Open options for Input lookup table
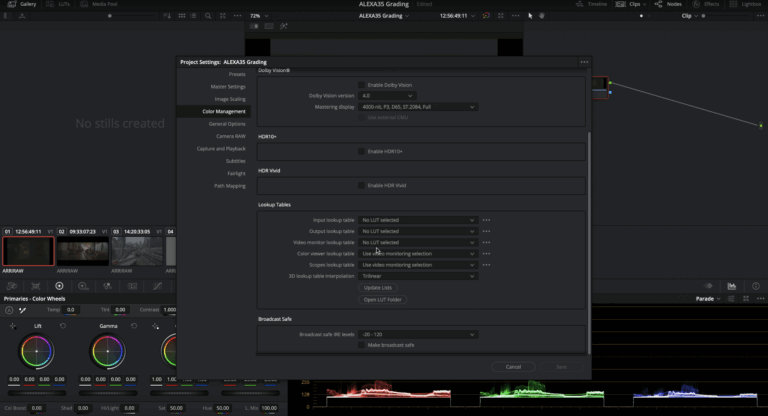The image size is (768, 416). pos(486,220)
